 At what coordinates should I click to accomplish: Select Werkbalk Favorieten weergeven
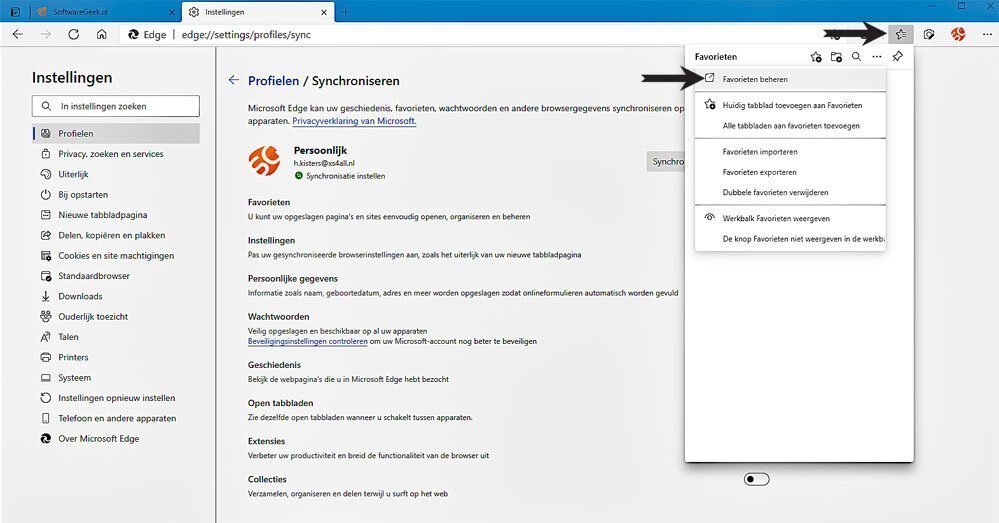[790, 218]
